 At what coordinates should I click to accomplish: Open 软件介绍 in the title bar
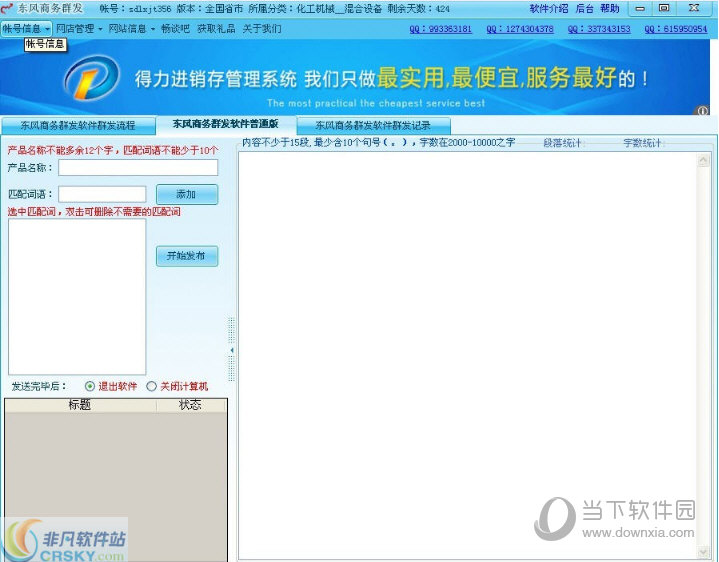click(548, 8)
